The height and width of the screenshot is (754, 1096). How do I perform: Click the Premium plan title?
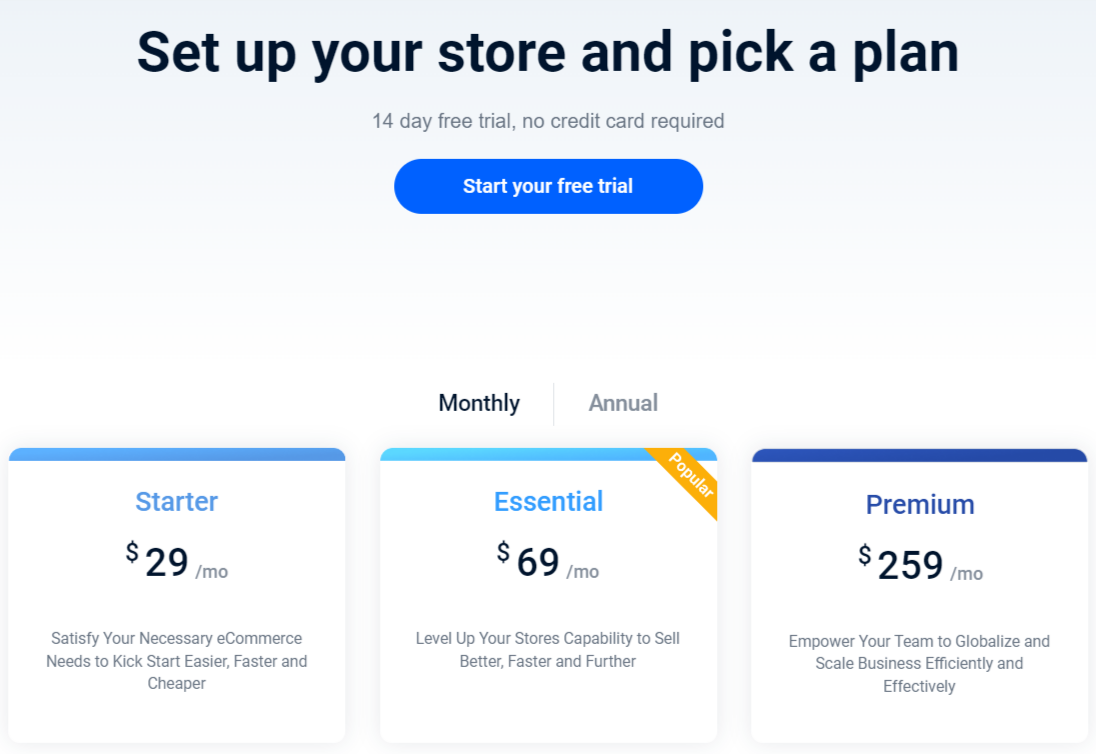(x=919, y=505)
